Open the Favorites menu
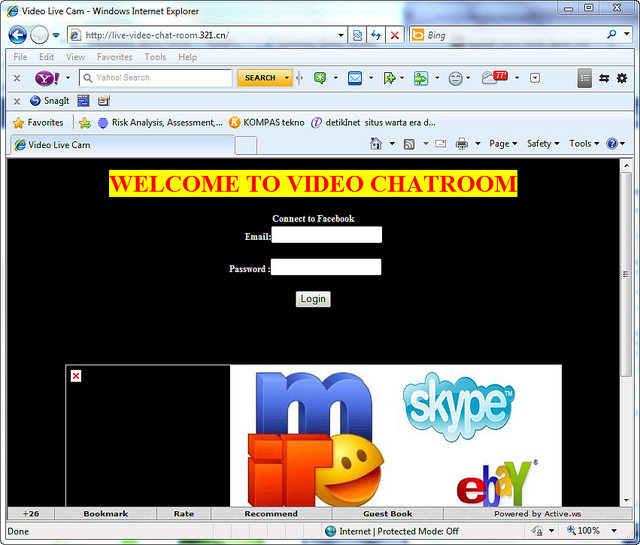 point(114,57)
